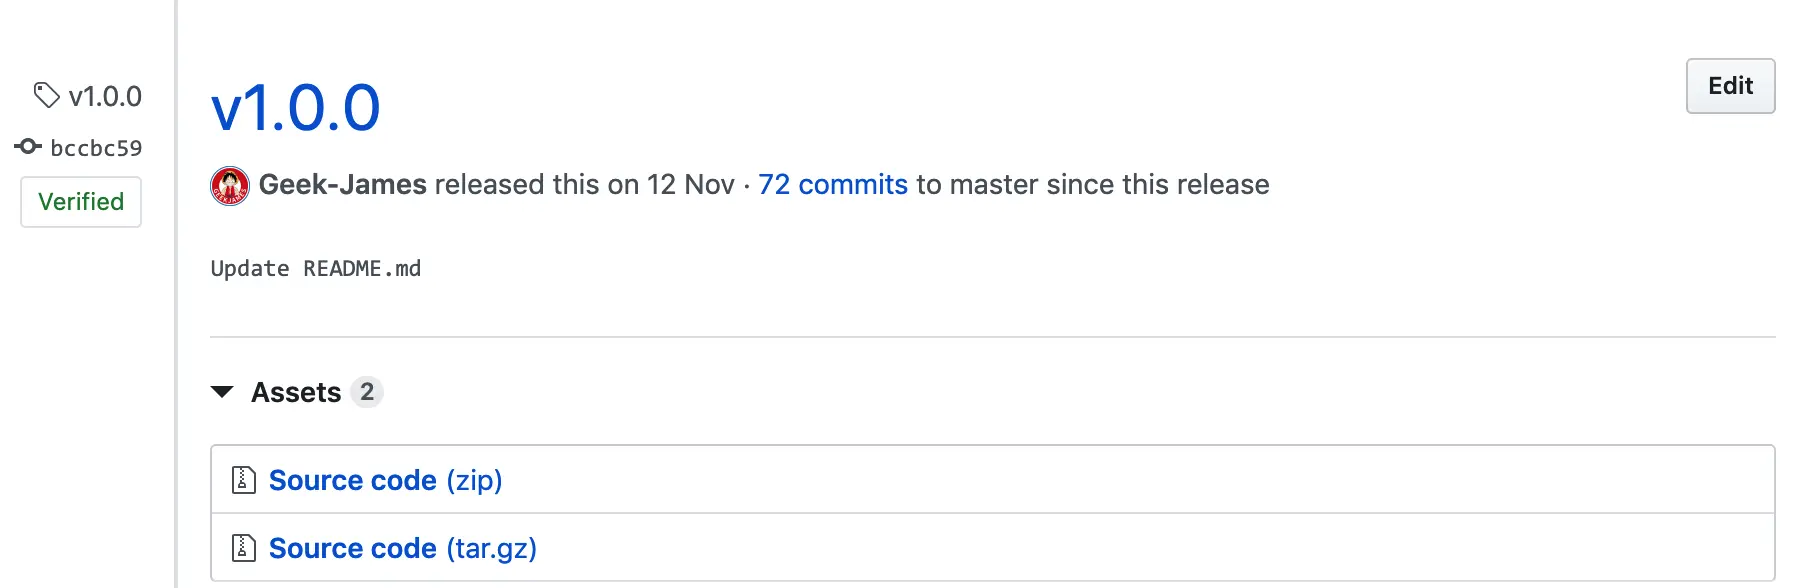
Task: Collapse the Assets disclosure triangle
Action: pos(222,392)
